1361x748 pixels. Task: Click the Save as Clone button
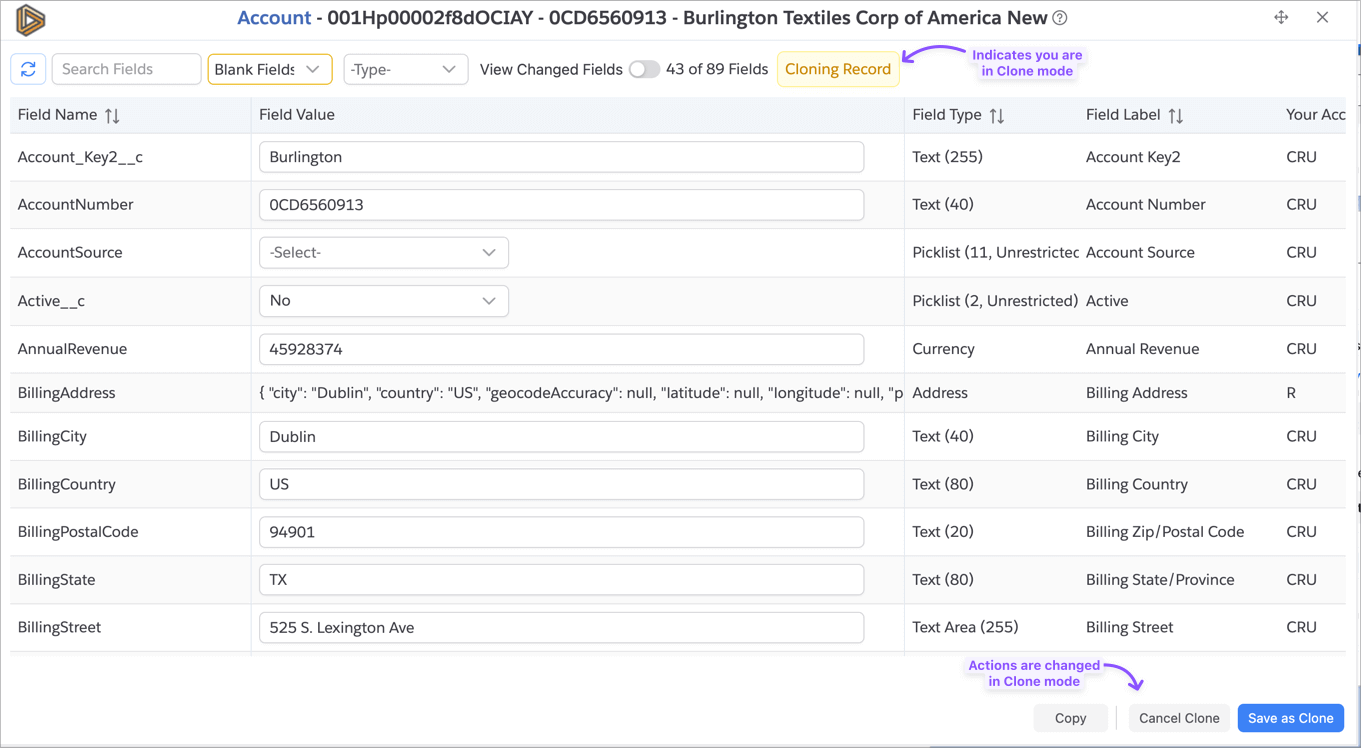(x=1290, y=718)
